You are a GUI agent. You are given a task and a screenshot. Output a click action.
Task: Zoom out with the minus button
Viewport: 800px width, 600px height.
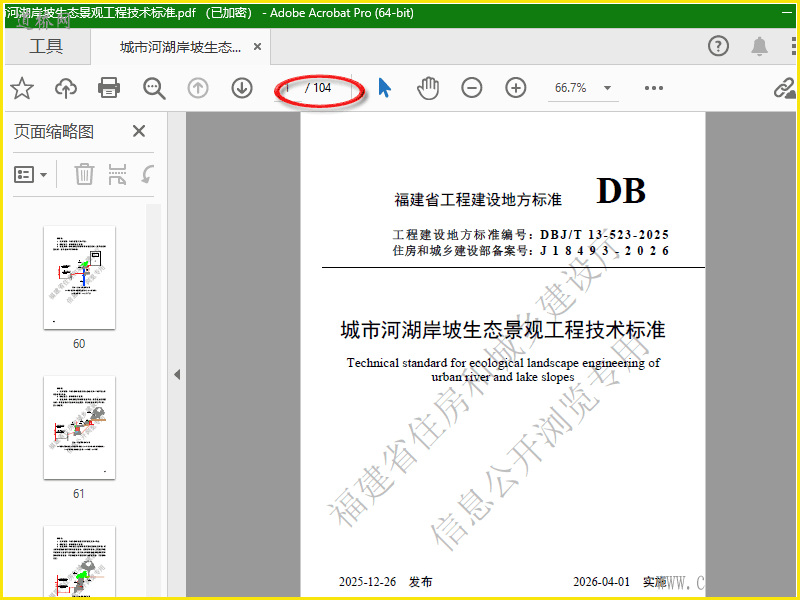(471, 88)
